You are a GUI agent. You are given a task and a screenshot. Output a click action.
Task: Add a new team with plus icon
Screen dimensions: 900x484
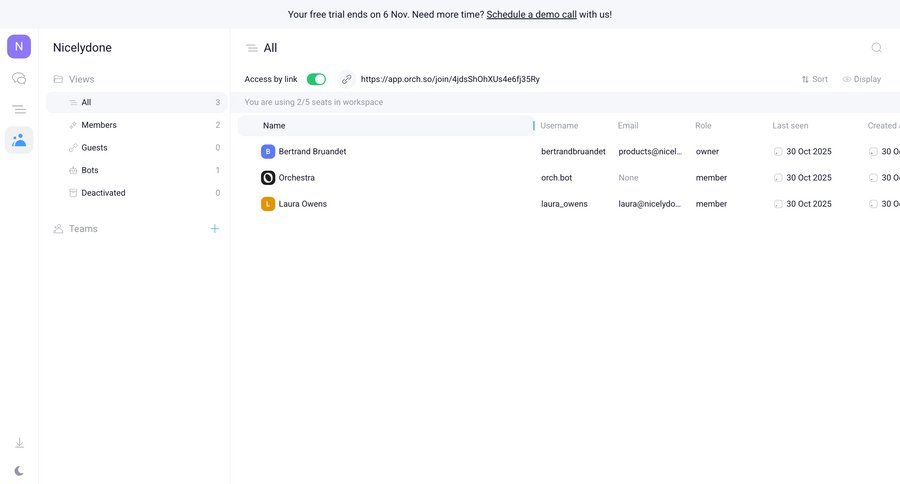tap(214, 228)
